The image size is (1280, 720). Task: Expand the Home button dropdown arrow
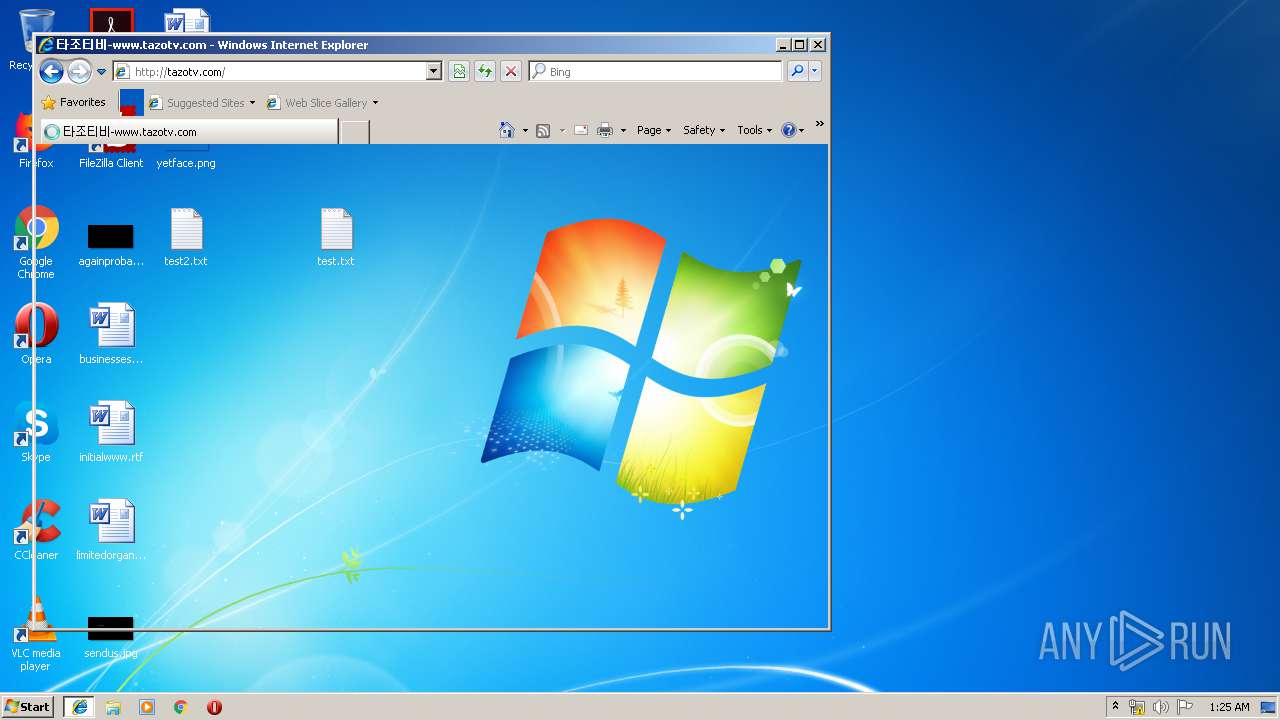525,131
